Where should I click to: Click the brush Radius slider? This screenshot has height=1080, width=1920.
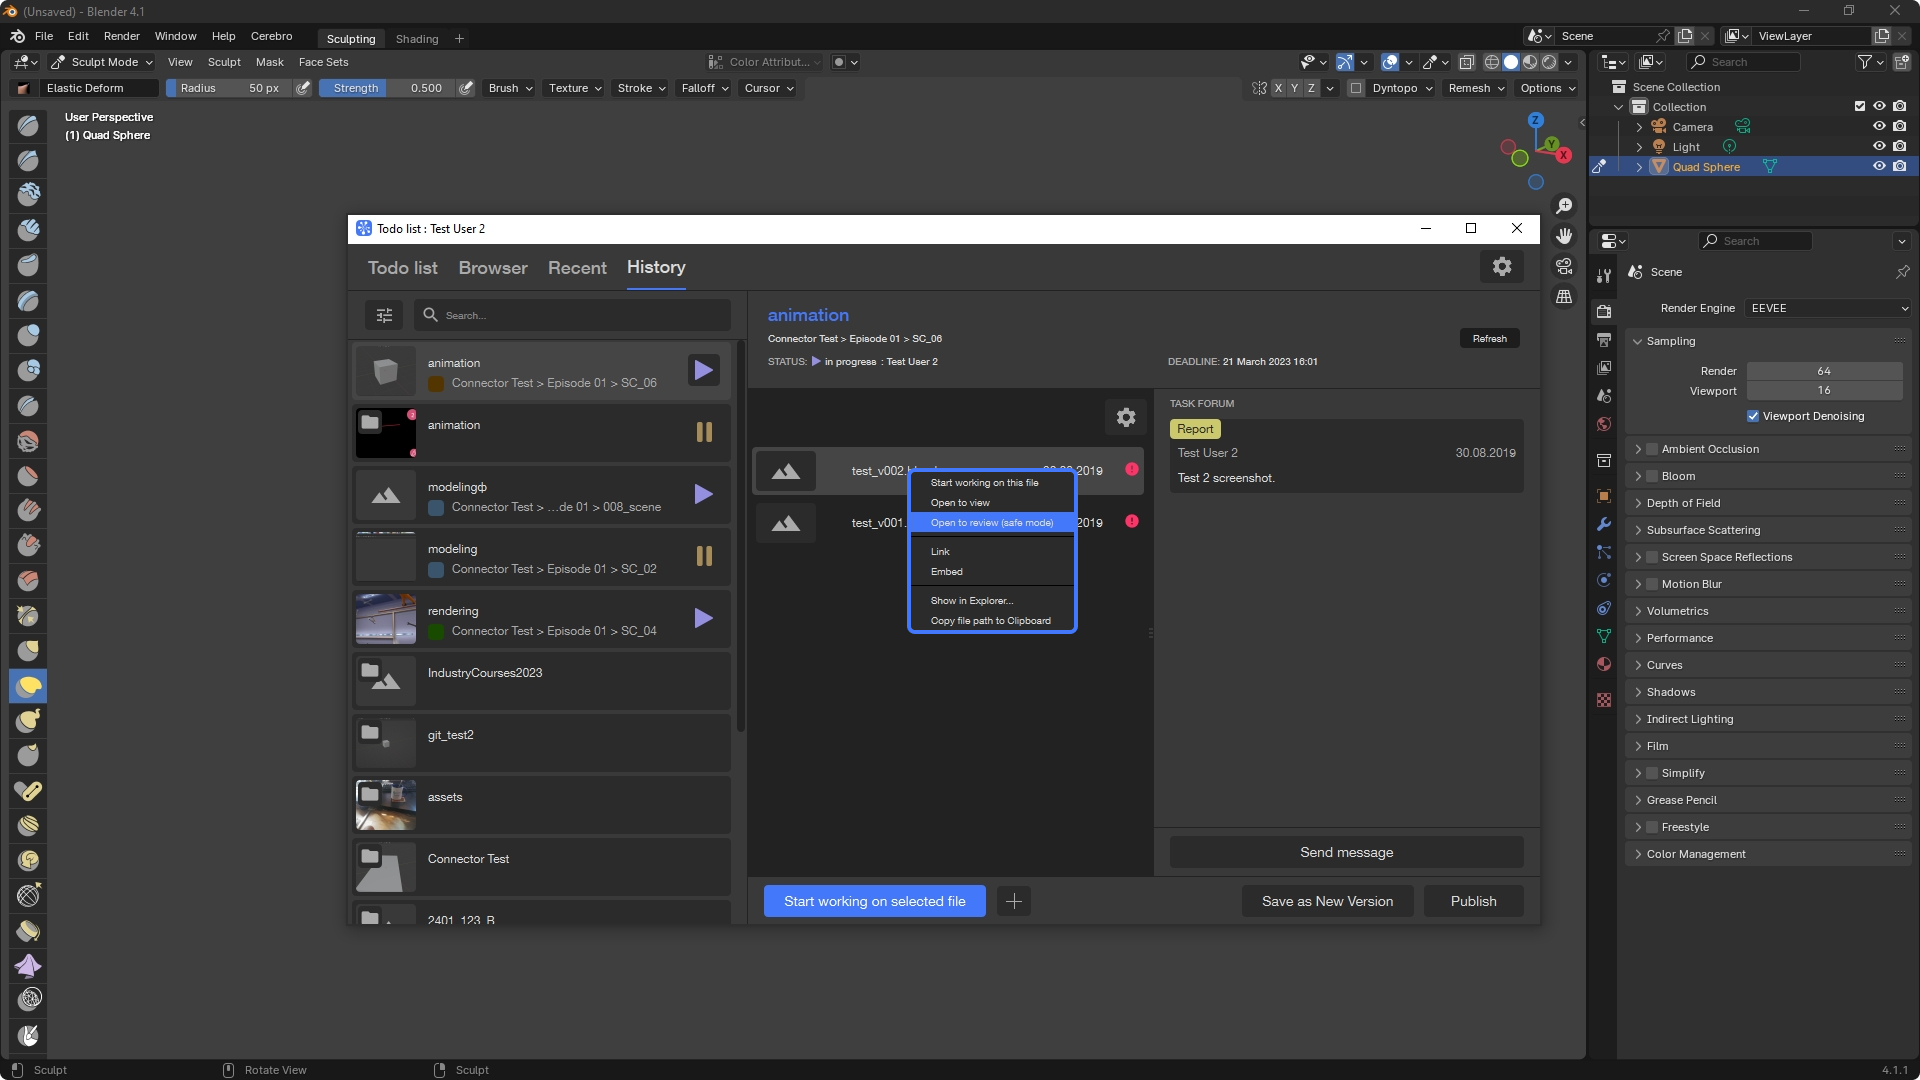click(x=229, y=88)
